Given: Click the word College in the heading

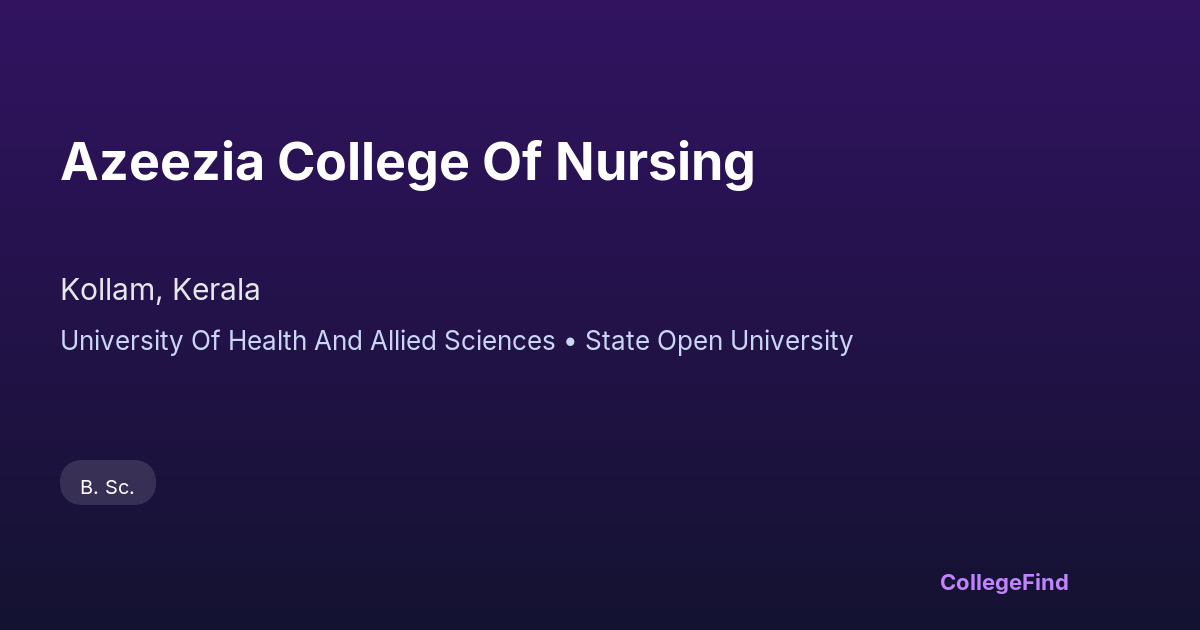Looking at the screenshot, I should pyautogui.click(x=373, y=162).
